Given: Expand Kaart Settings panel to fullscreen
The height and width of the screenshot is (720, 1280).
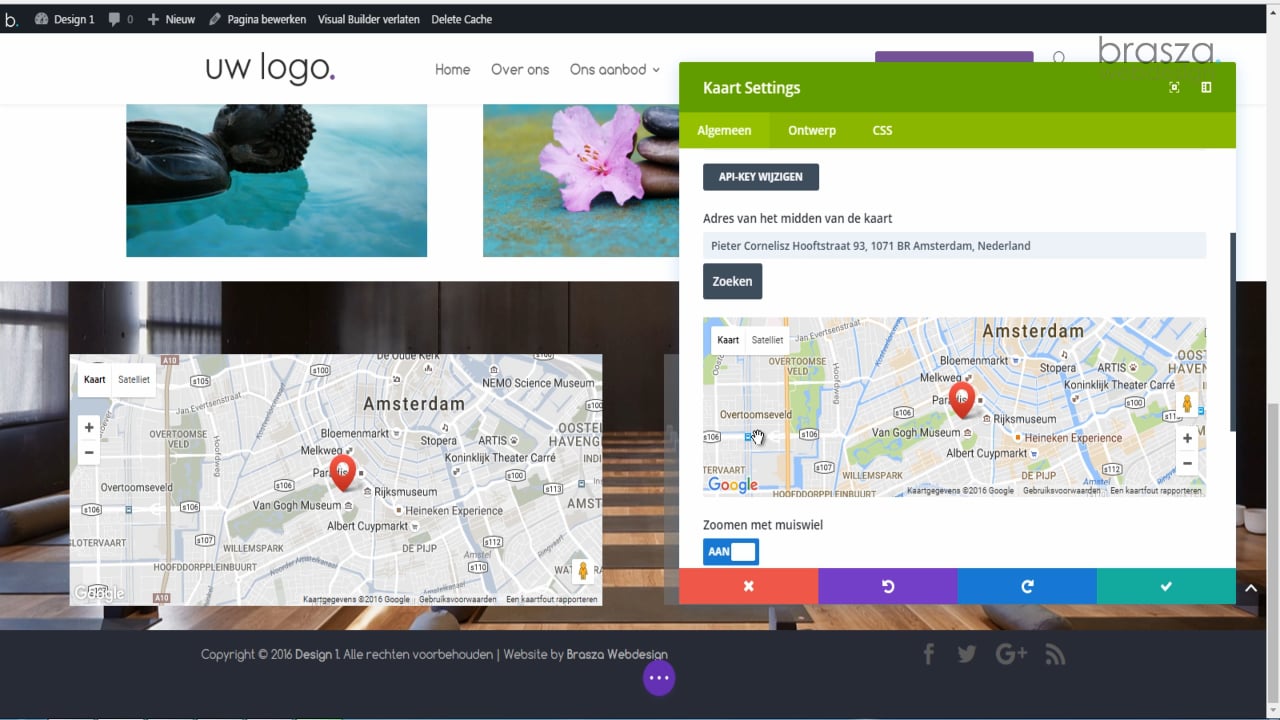Looking at the screenshot, I should 1174,88.
